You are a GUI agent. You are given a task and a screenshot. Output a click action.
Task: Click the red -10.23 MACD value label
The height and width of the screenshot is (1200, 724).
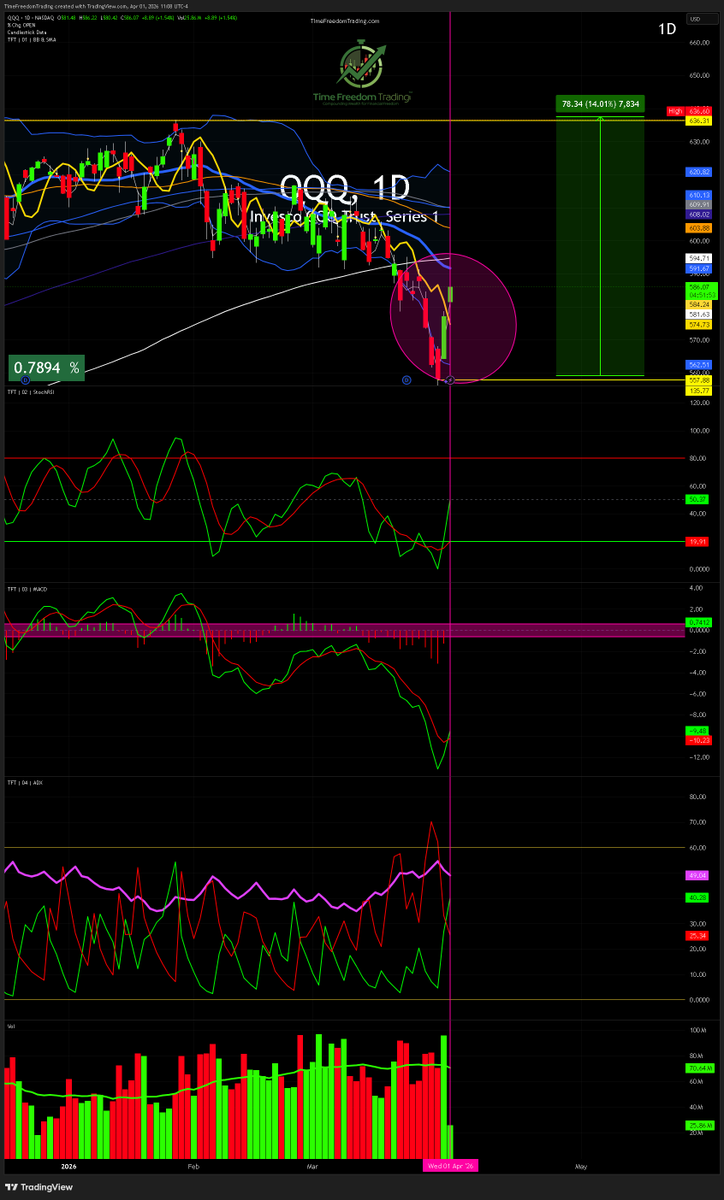pyautogui.click(x=698, y=741)
